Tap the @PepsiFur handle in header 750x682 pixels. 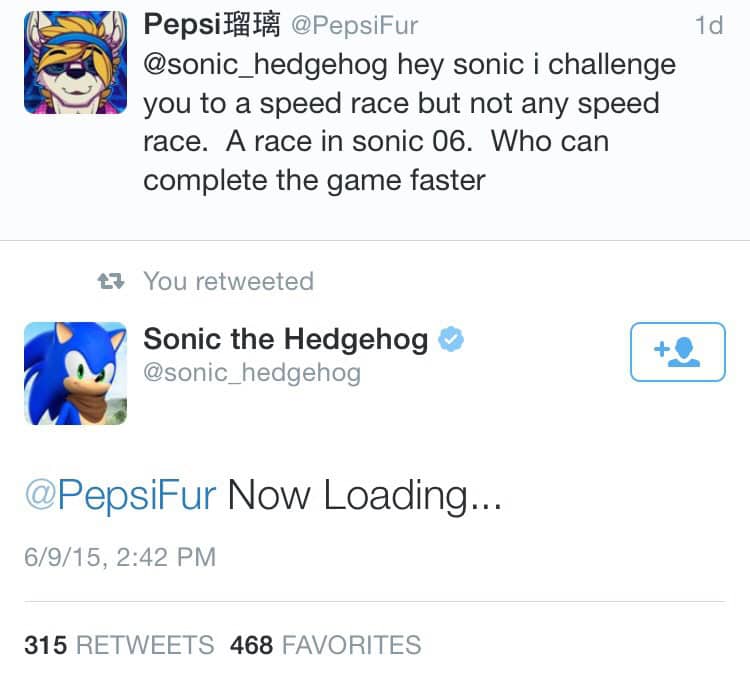[x=354, y=25]
